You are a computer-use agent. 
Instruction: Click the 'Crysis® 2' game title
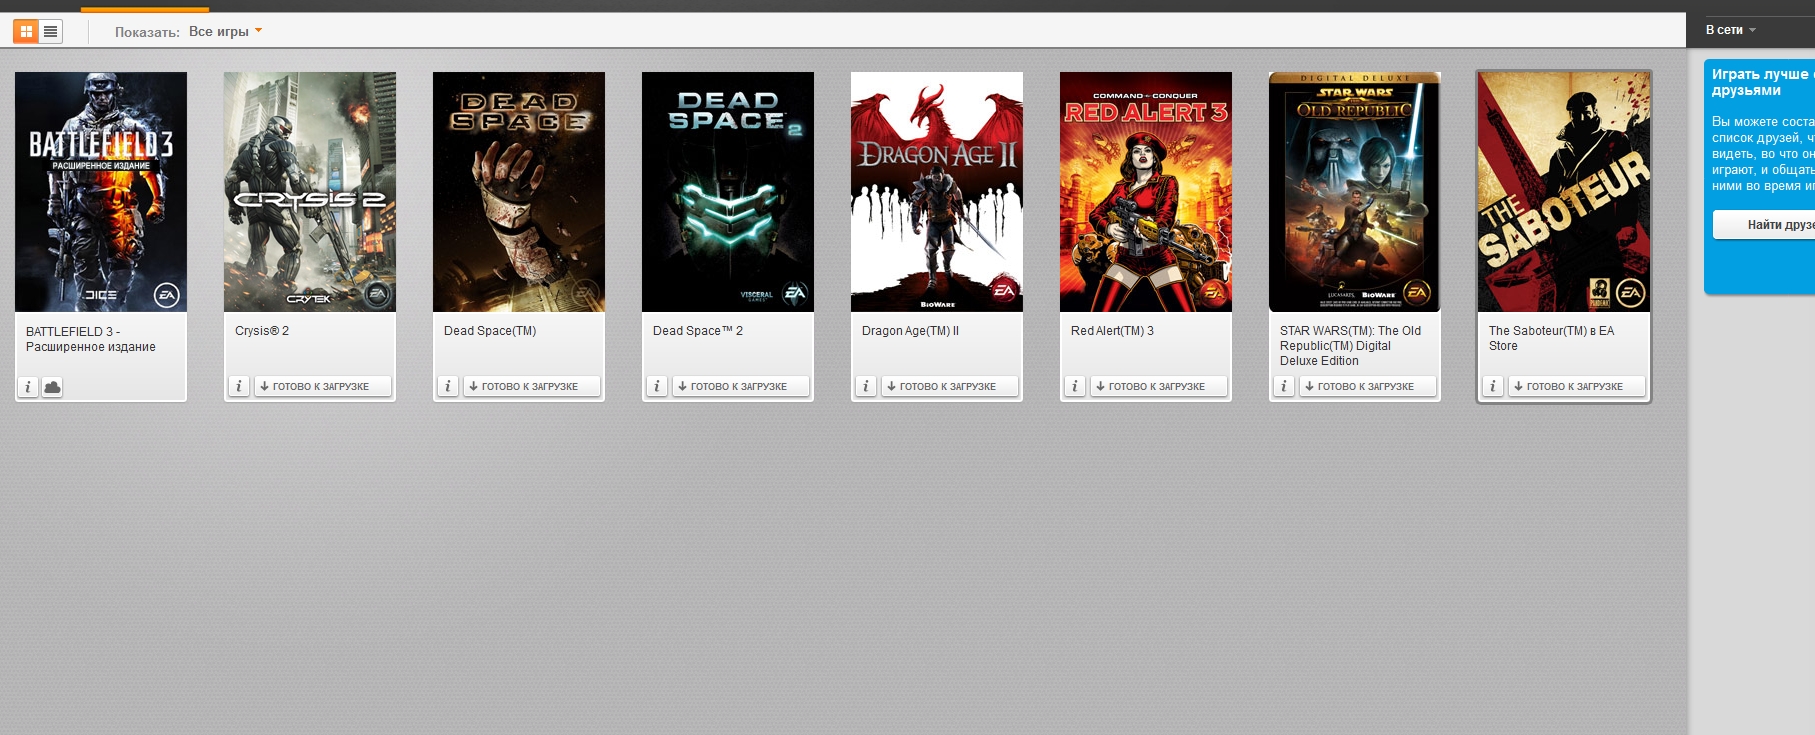(262, 331)
